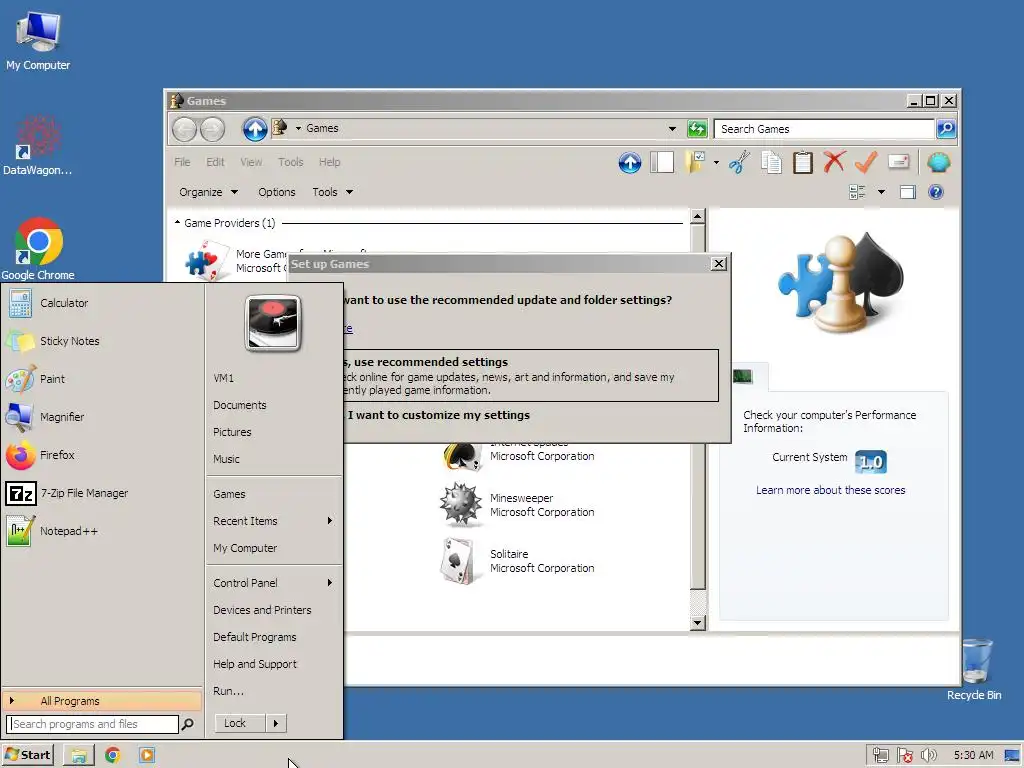Open the Minesweeper game entry

(518, 505)
